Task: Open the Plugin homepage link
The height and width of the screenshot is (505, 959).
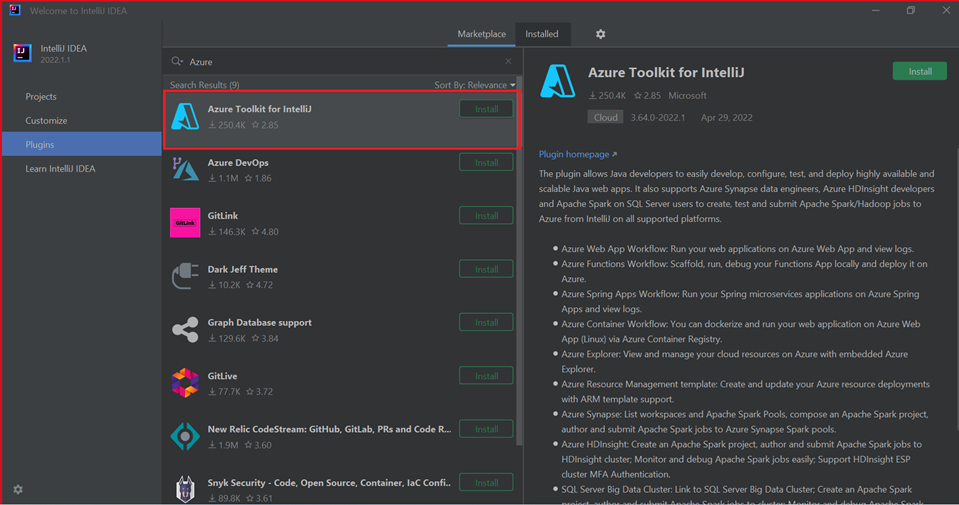Action: pos(577,154)
